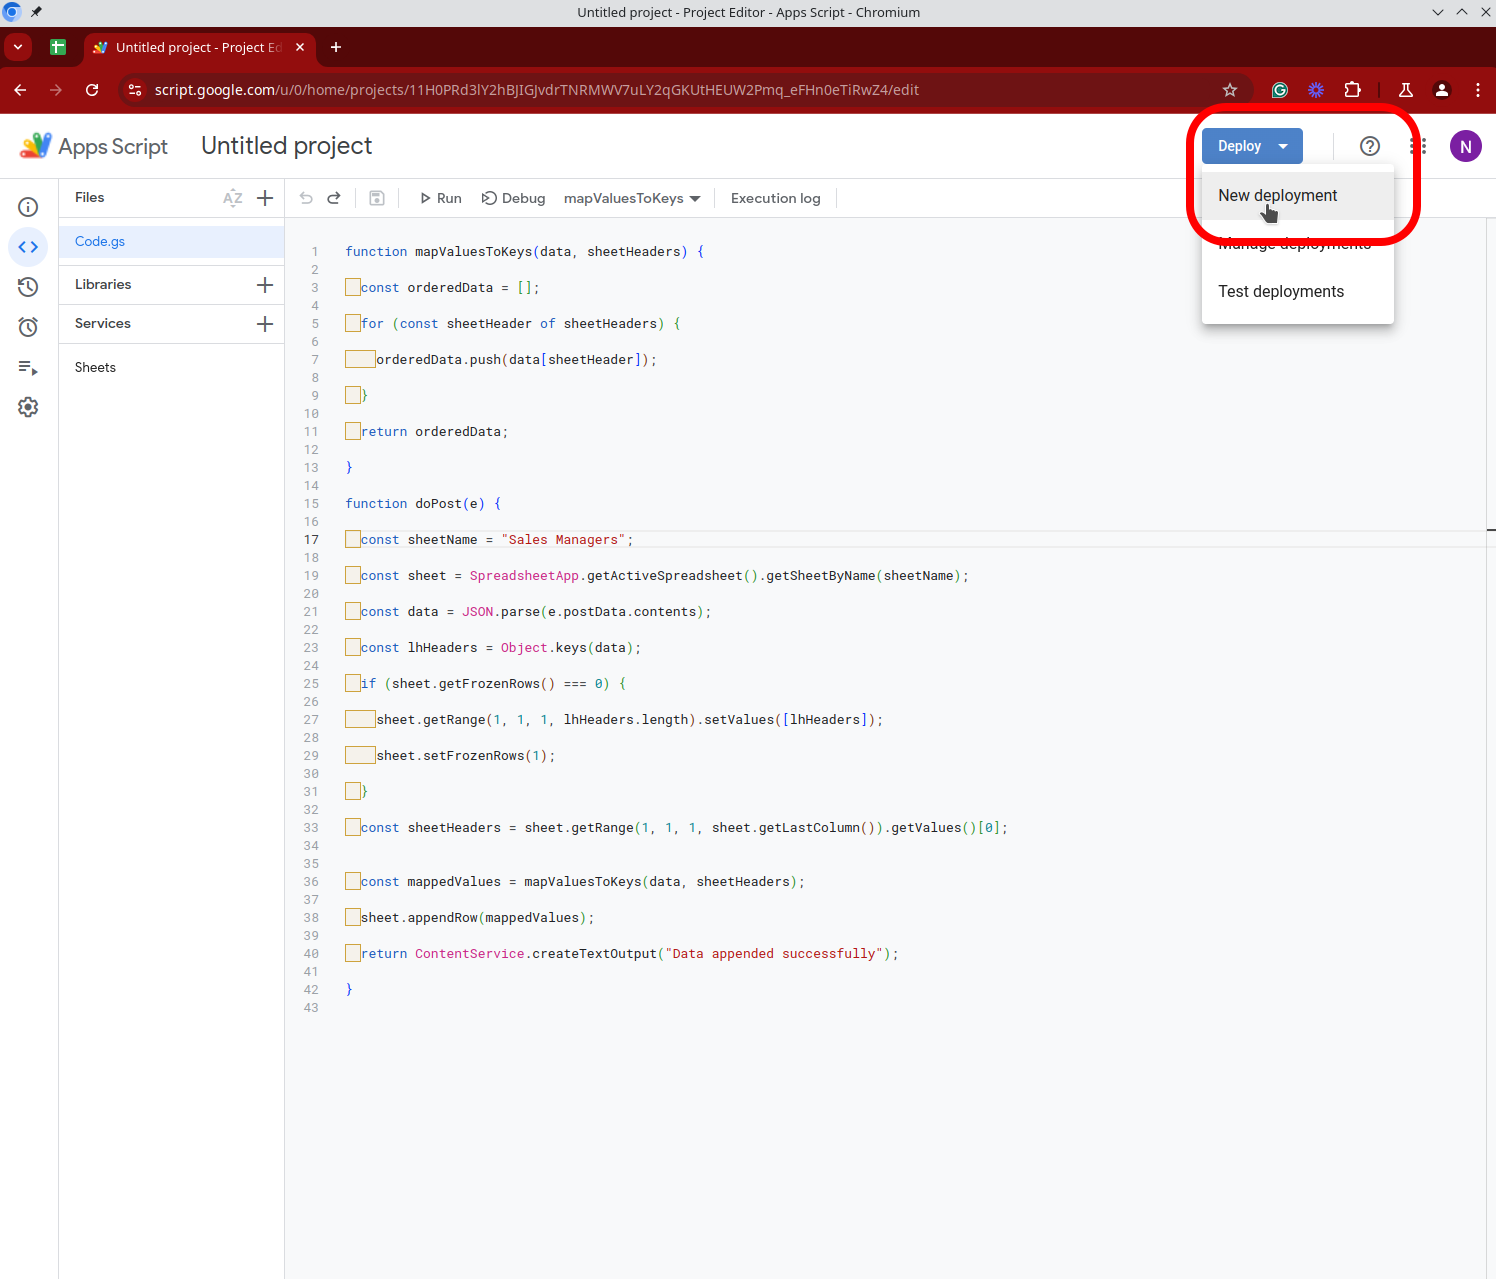The height and width of the screenshot is (1279, 1496).
Task: Add a library with the plus icon
Action: tap(265, 285)
